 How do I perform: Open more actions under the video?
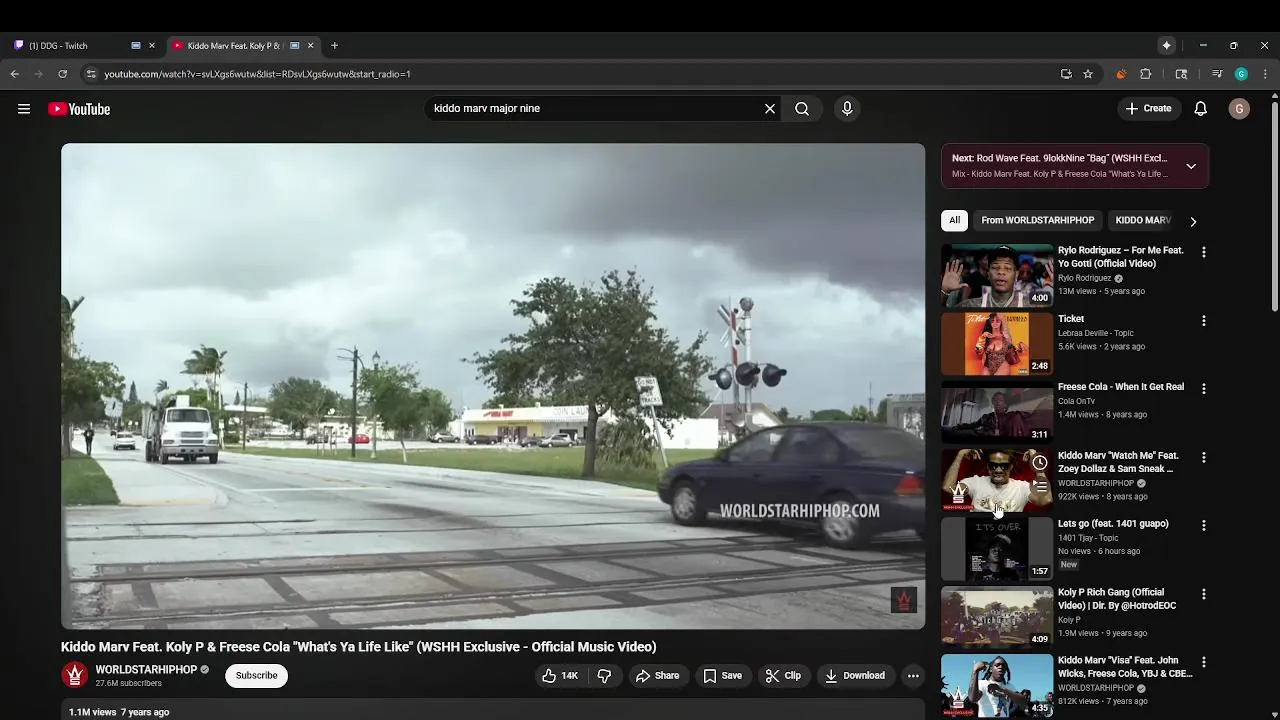tap(913, 676)
